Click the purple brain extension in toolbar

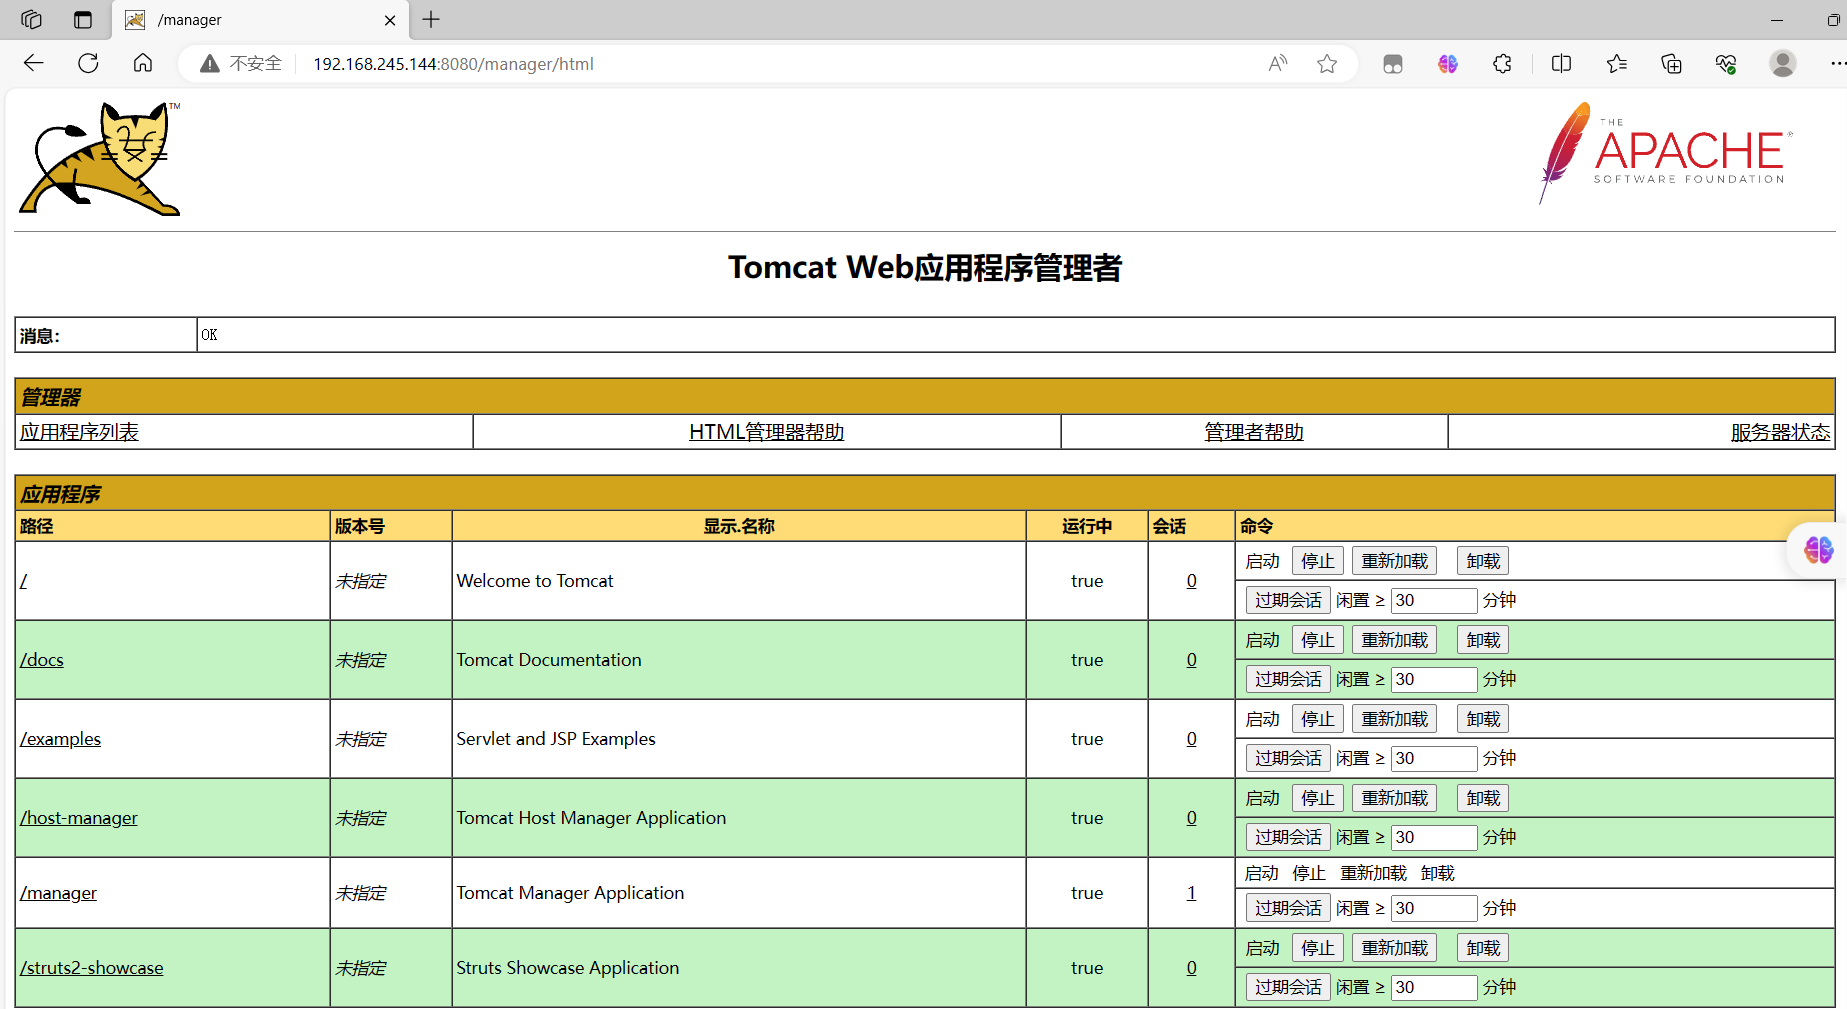point(1448,64)
